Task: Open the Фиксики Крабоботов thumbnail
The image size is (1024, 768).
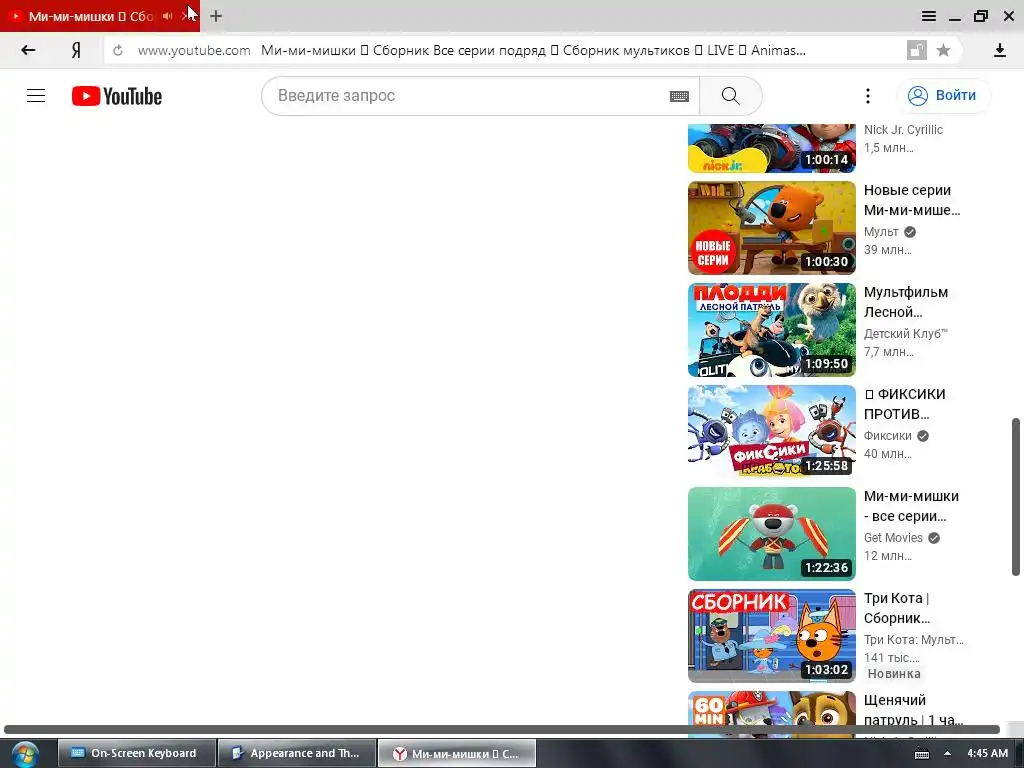Action: pyautogui.click(x=771, y=432)
